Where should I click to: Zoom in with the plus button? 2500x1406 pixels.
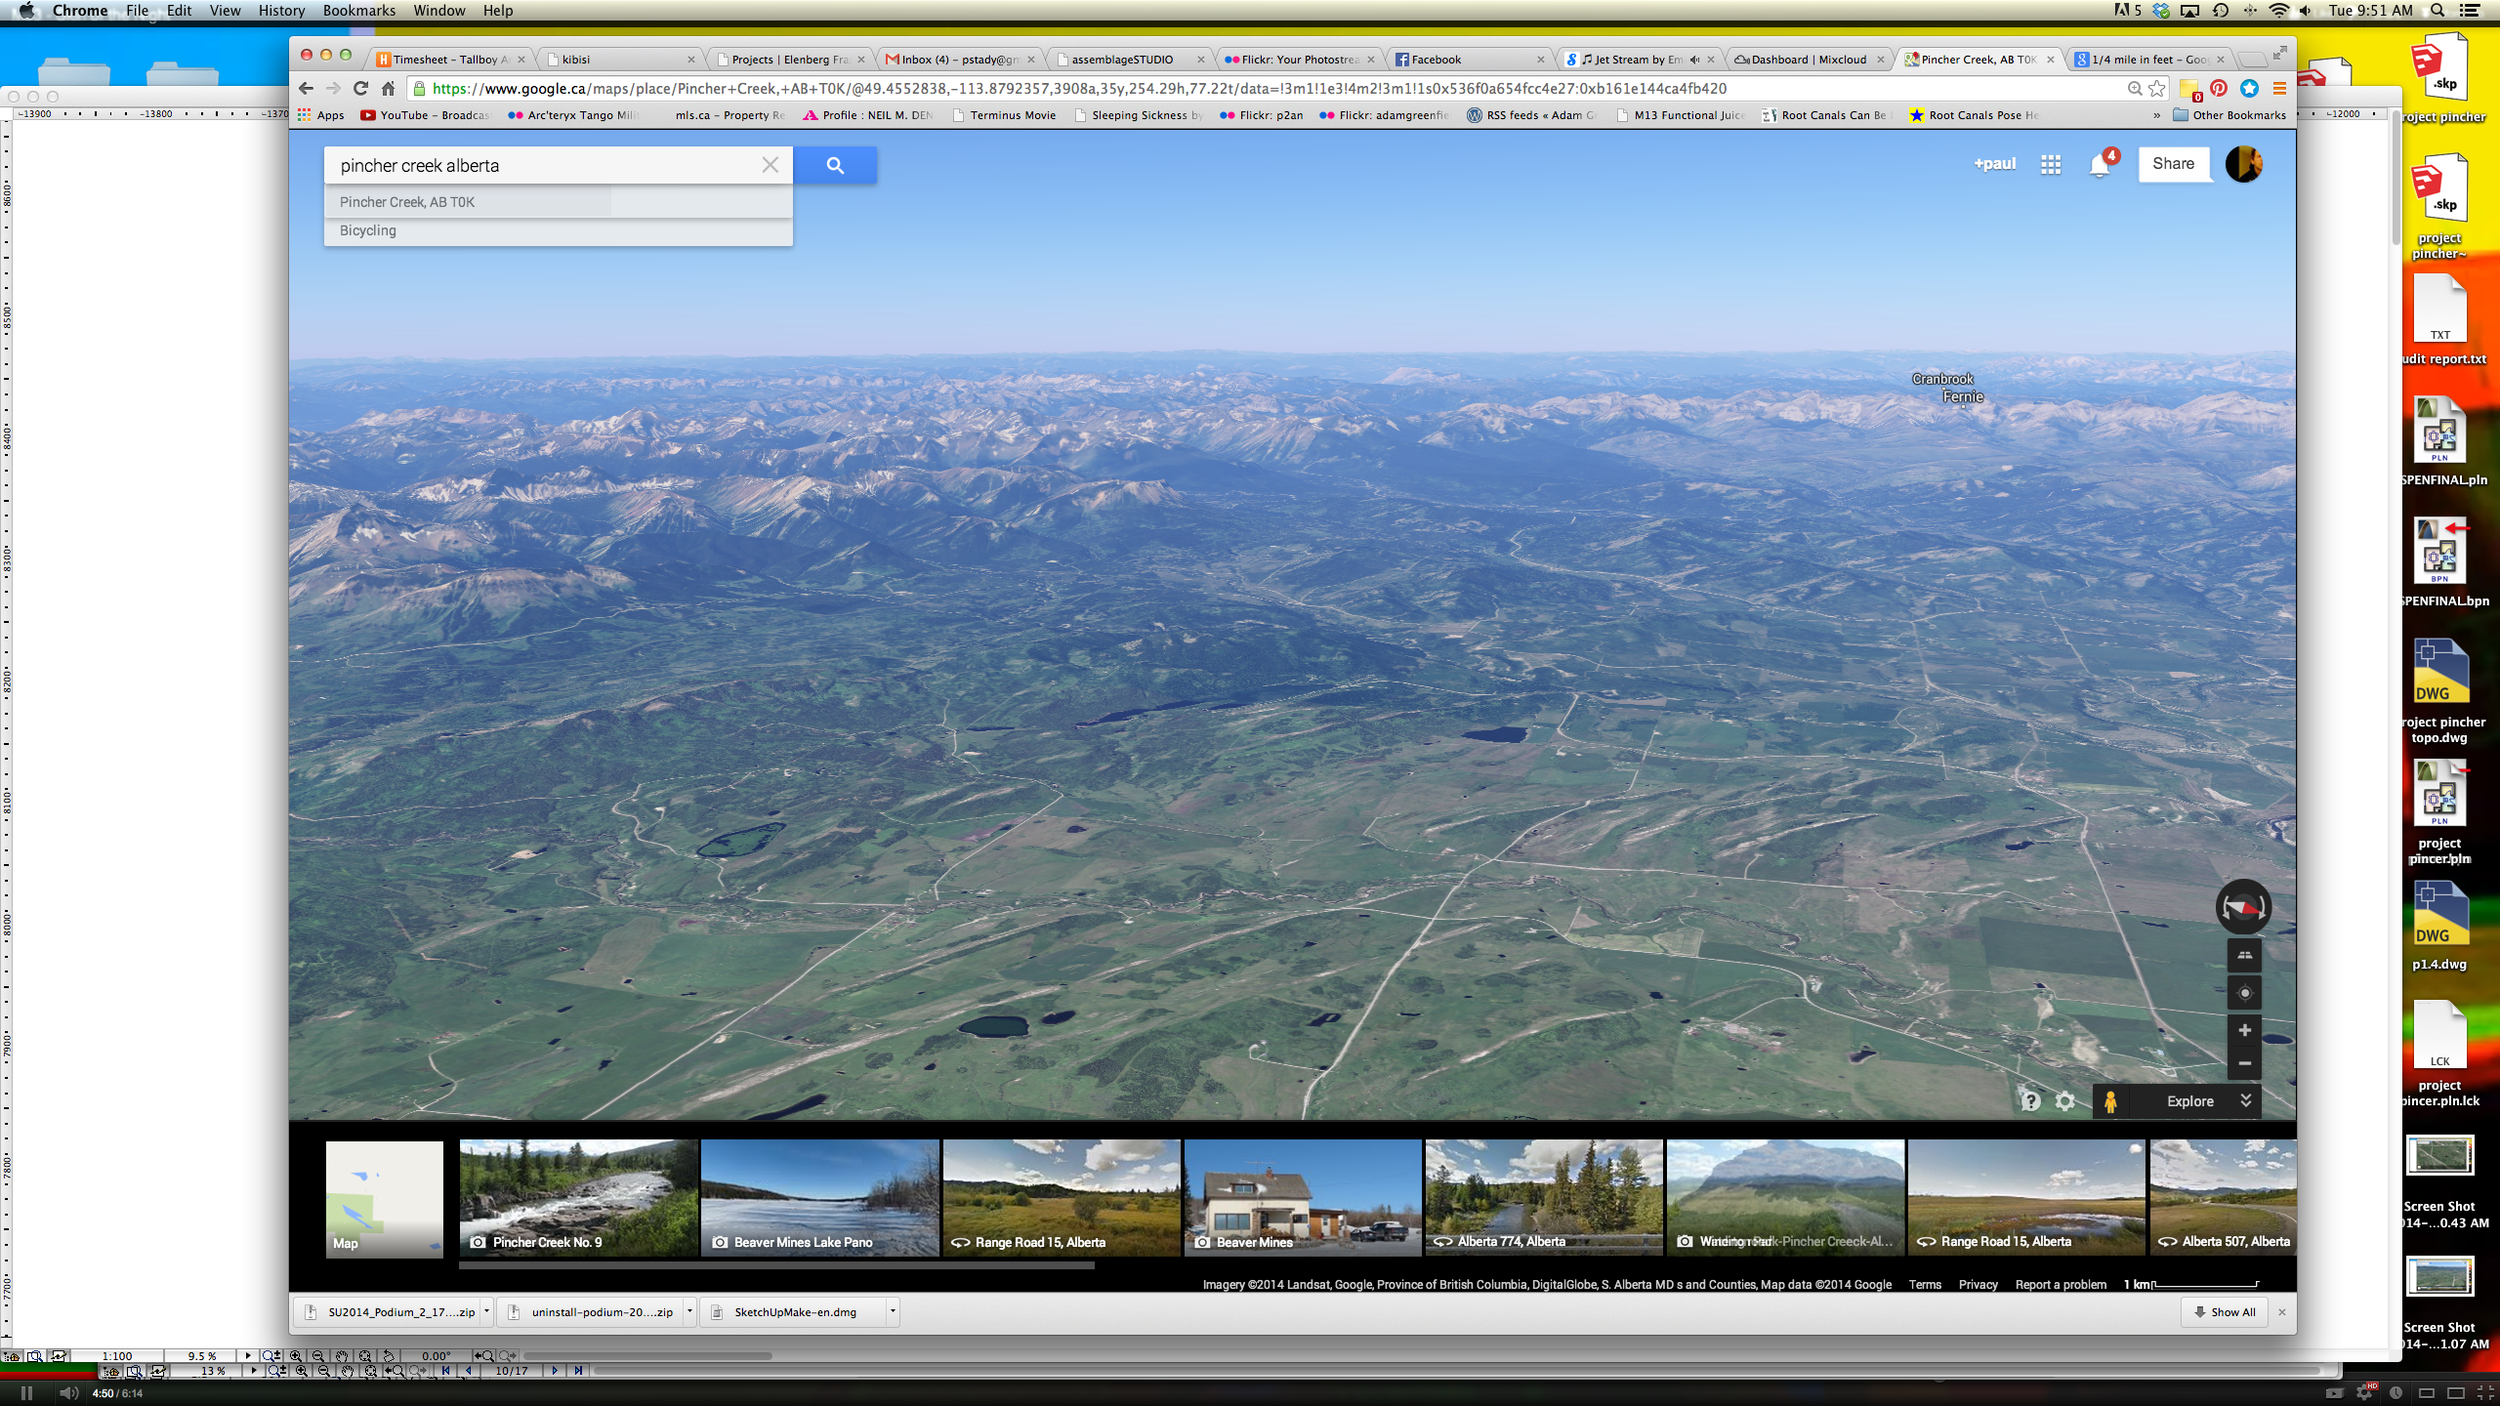pyautogui.click(x=2244, y=1030)
